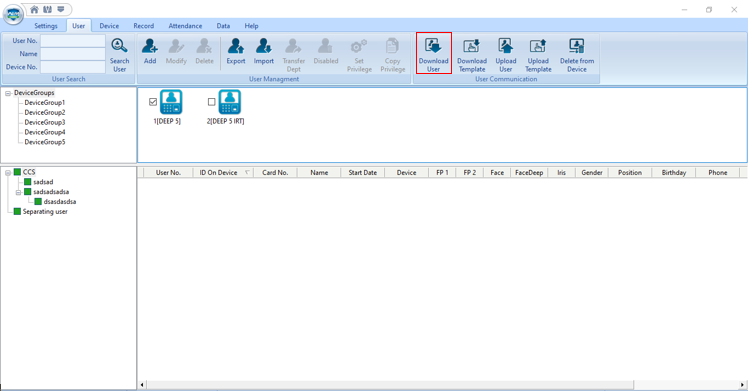Screen dimensions: 749x391
Task: Focus the Device No. search field
Action: [73, 67]
